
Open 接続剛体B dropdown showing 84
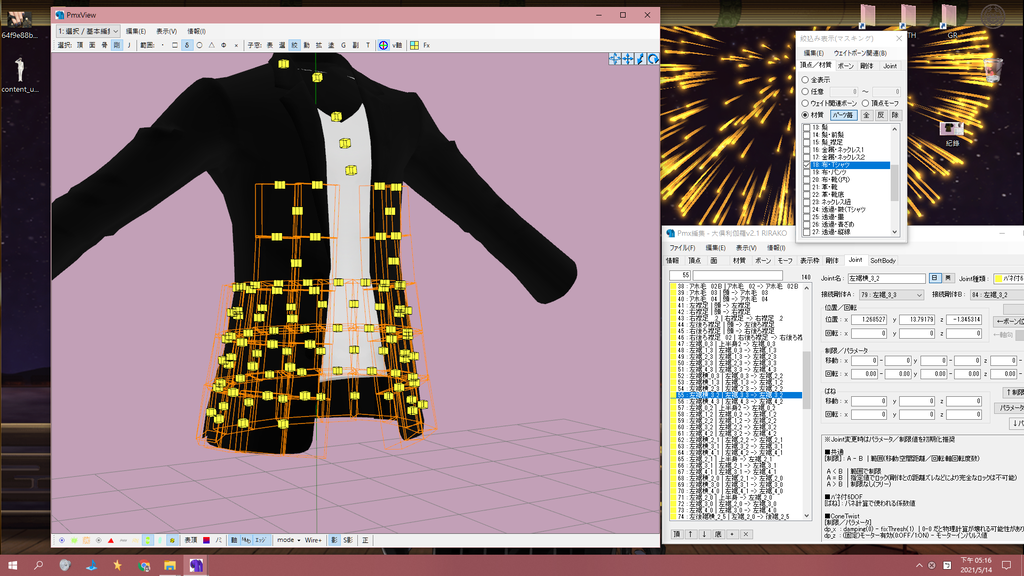pyautogui.click(x=997, y=295)
